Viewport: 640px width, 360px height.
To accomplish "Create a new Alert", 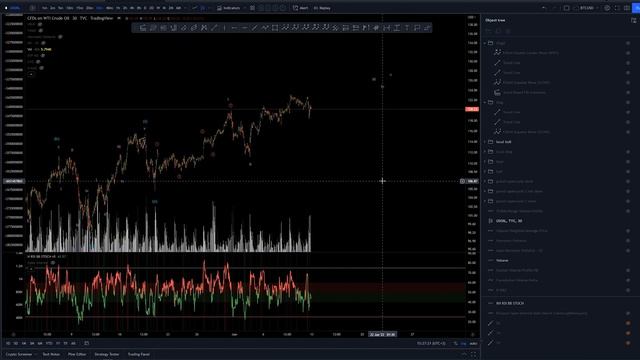I will click(300, 8).
